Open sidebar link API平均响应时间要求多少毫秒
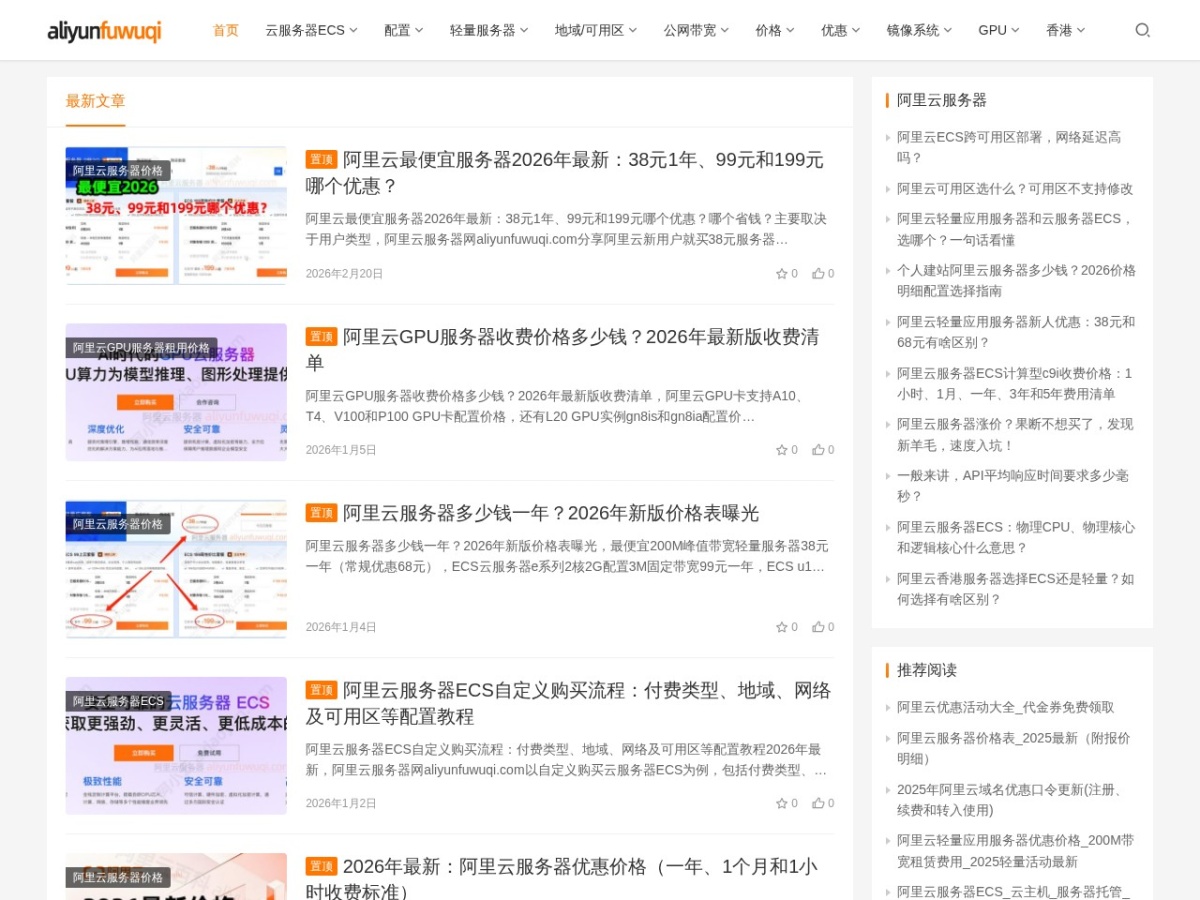Image resolution: width=1200 pixels, height=900 pixels. click(1013, 486)
